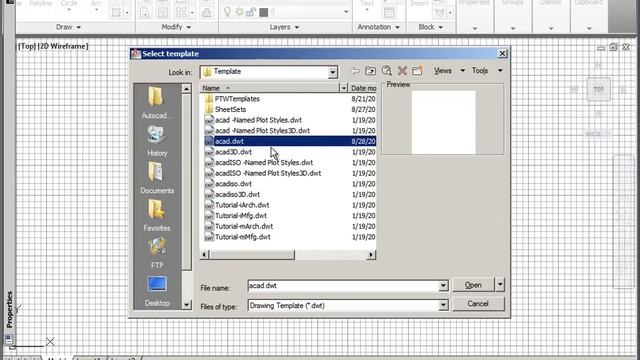Click the layer freeze sun icon in ribbon
Screen dimensions: 640x360
tap(239, 12)
